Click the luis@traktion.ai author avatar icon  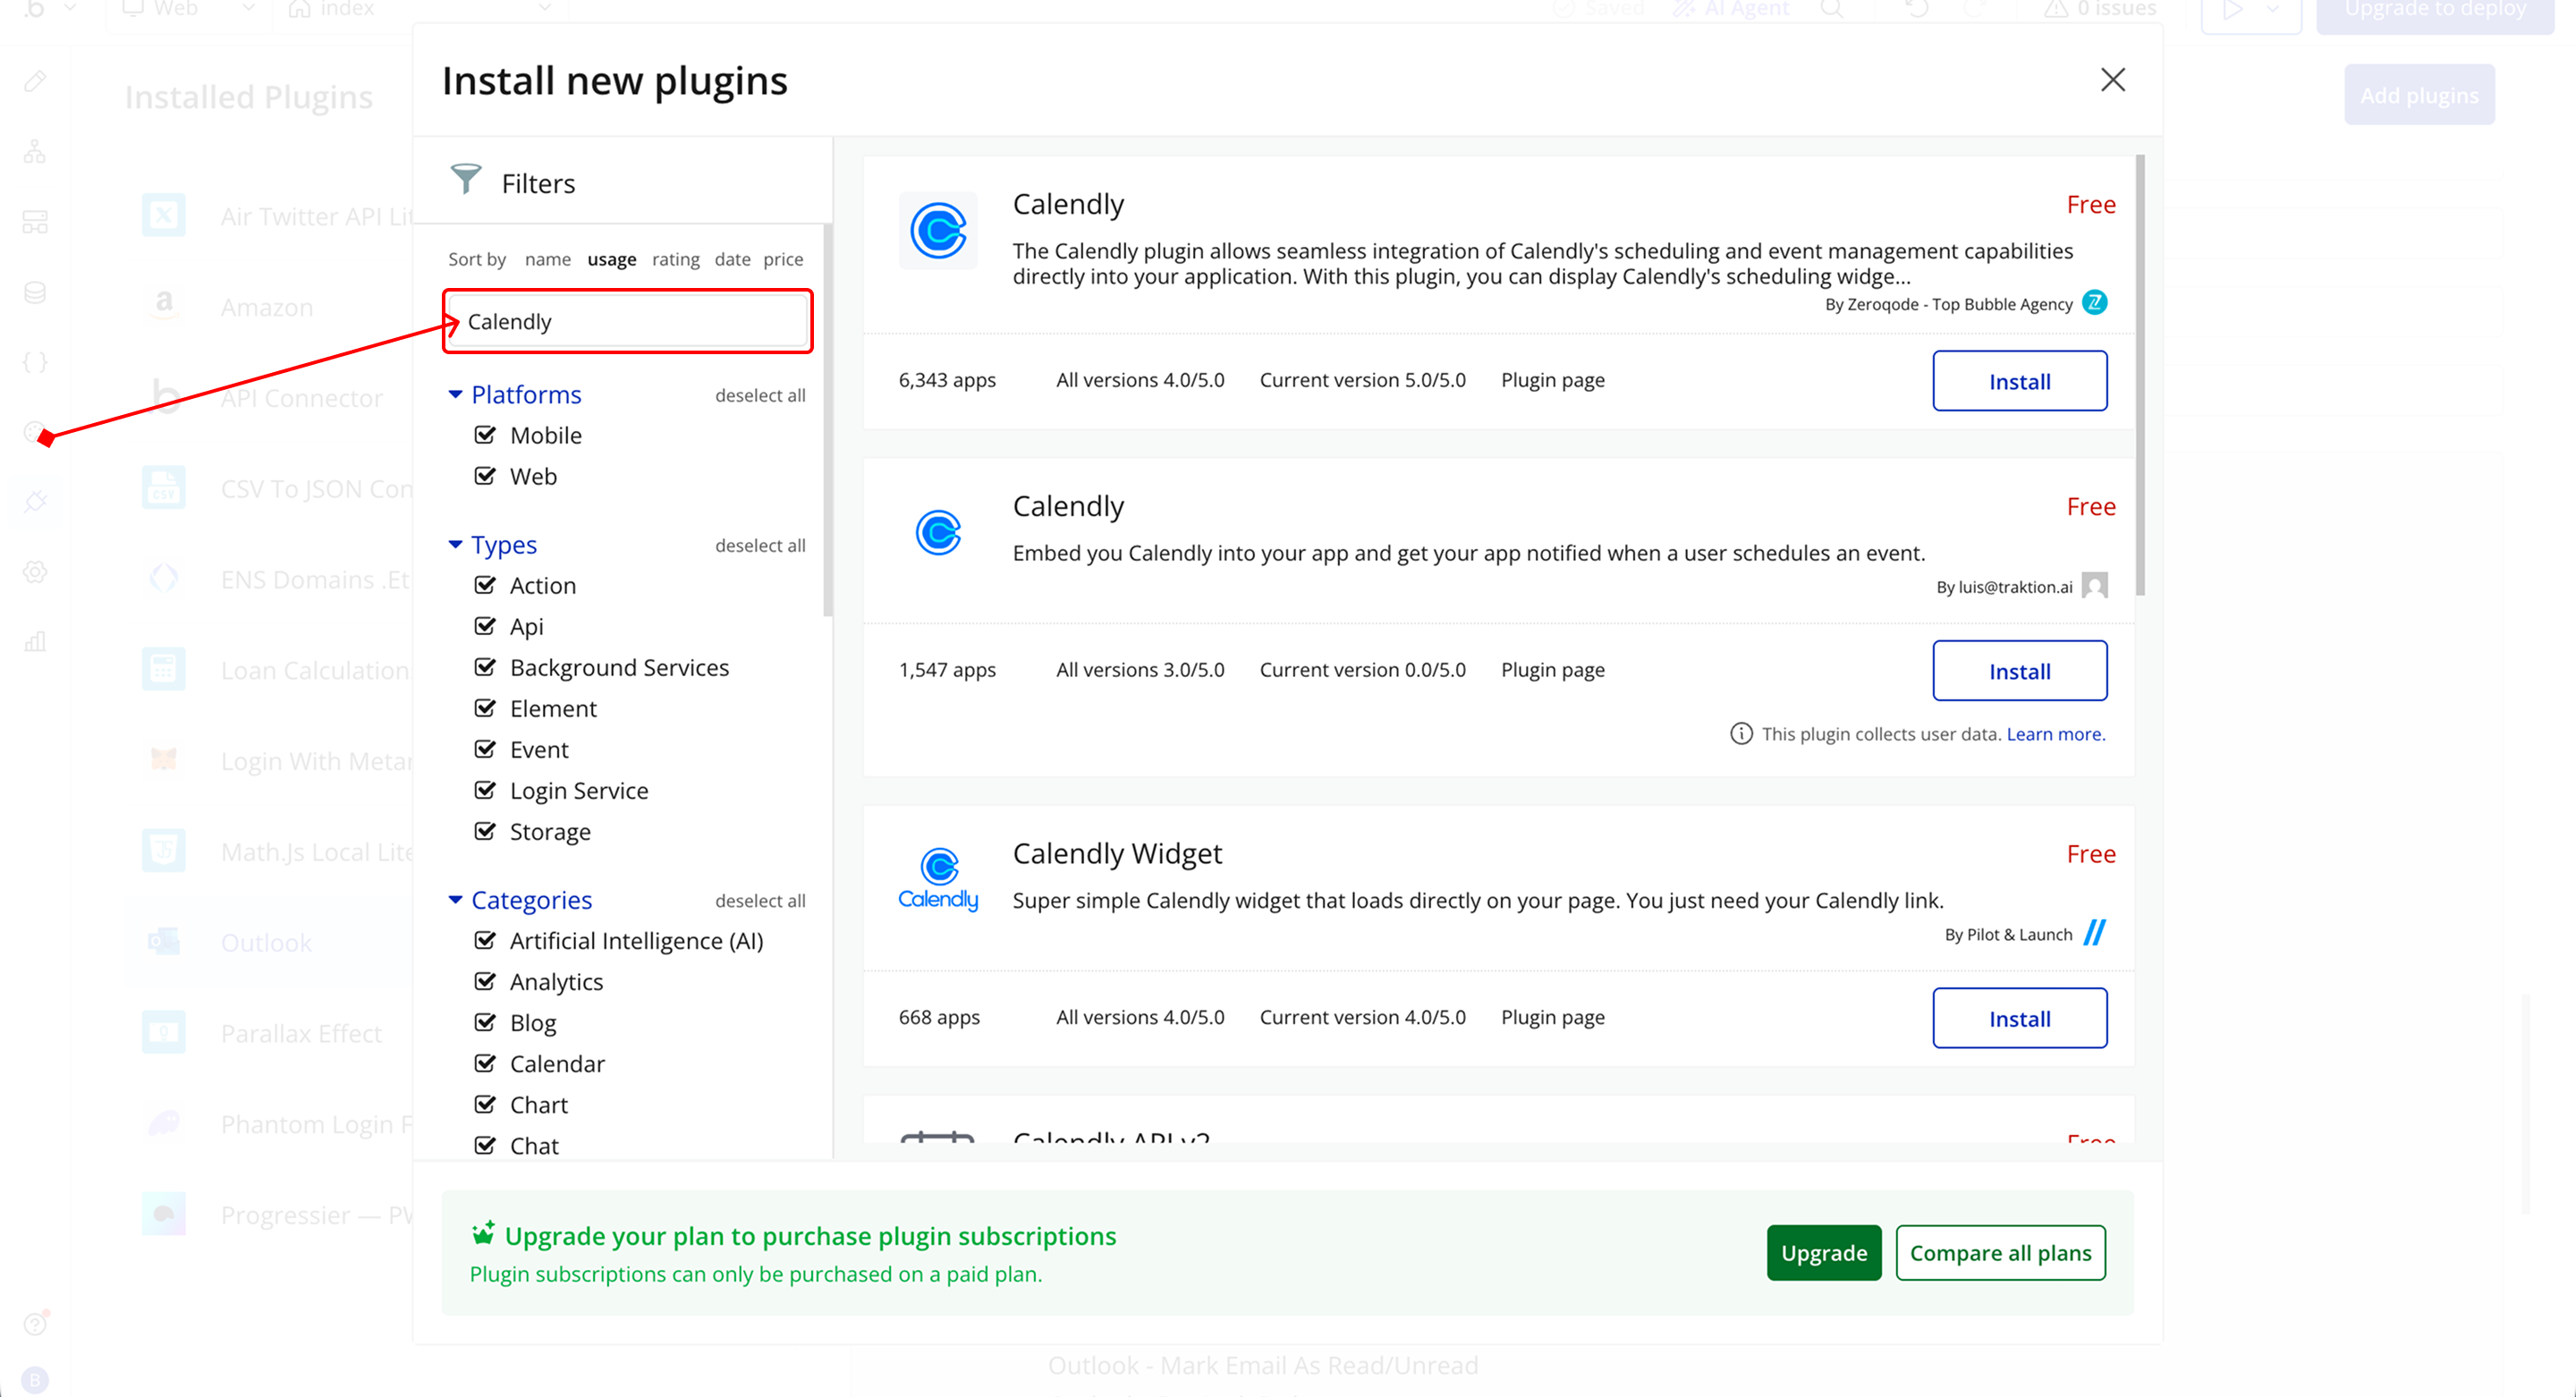[2094, 586]
